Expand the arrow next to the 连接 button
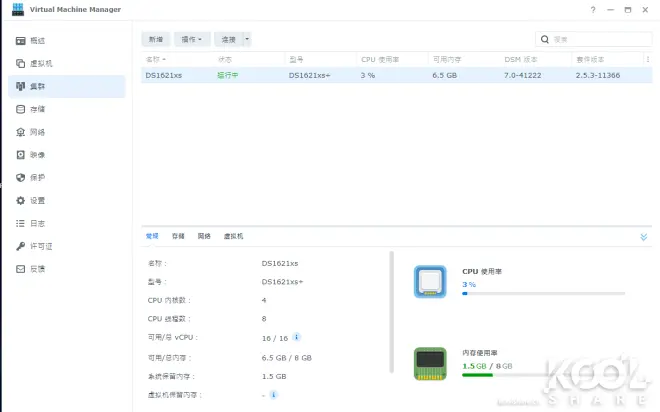This screenshot has width=660, height=412. click(x=247, y=39)
